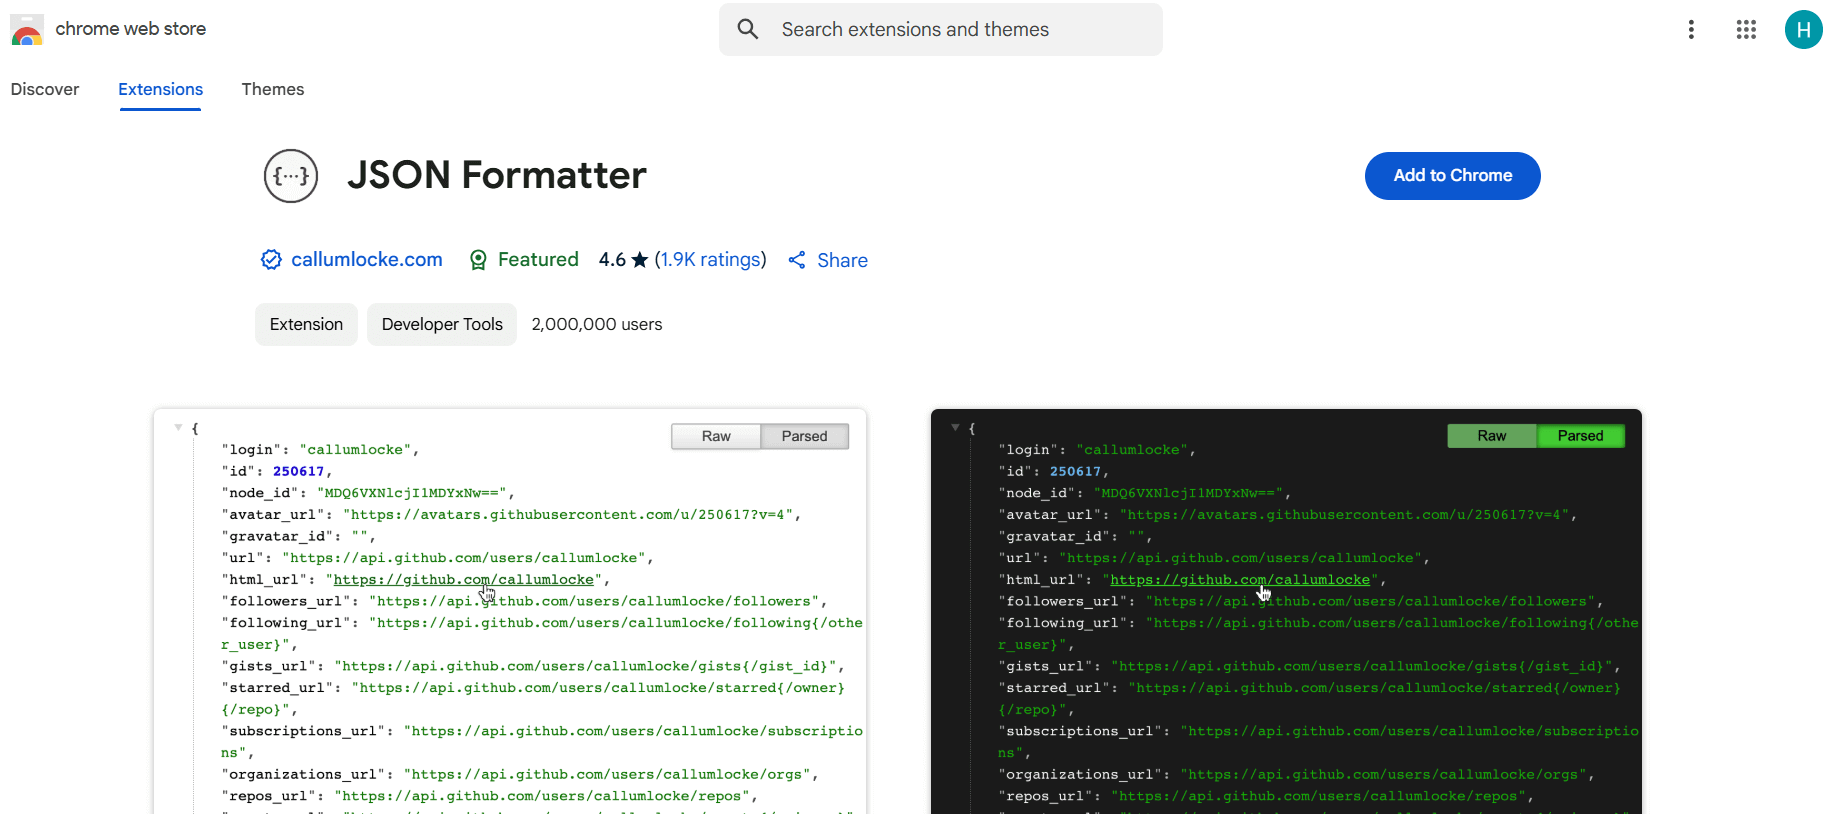Image resolution: width=1842 pixels, height=814 pixels.
Task: Click the 2,000,000 users text
Action: 597,324
